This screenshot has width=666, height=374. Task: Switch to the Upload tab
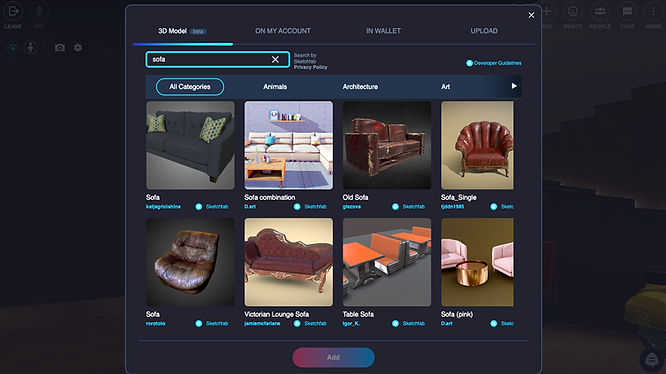(484, 31)
